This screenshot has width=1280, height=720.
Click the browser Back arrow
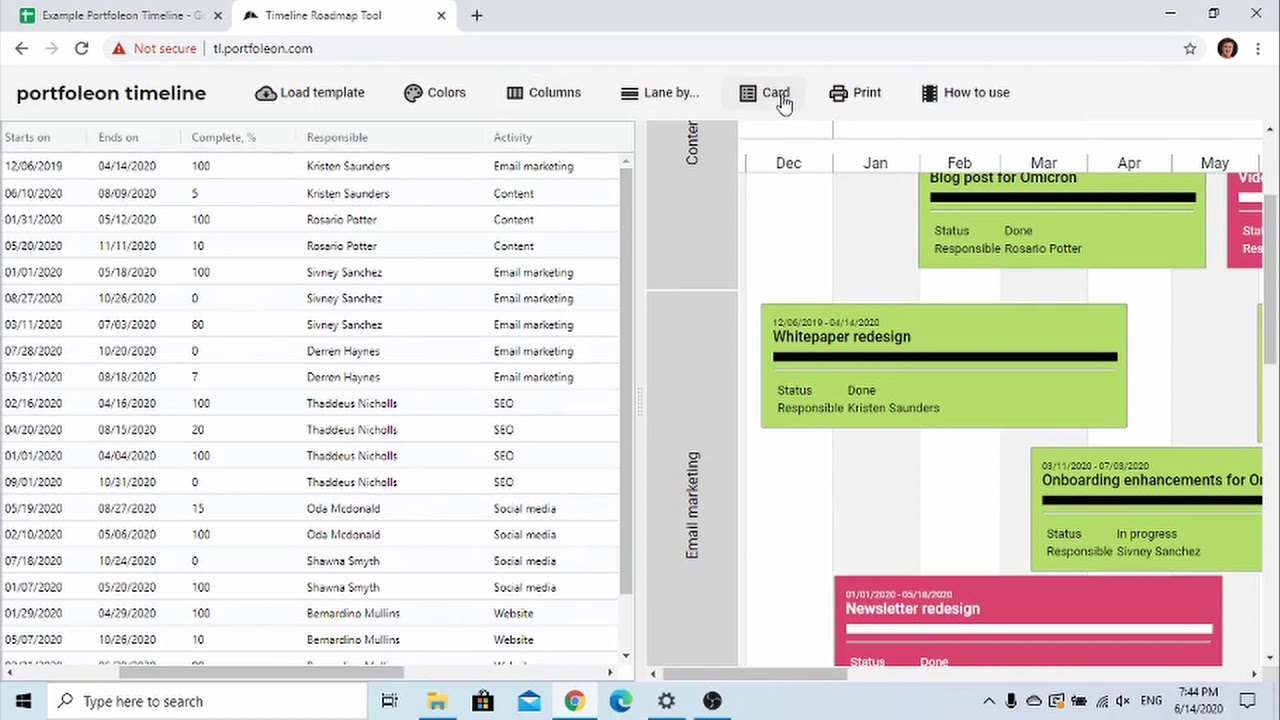[x=22, y=48]
